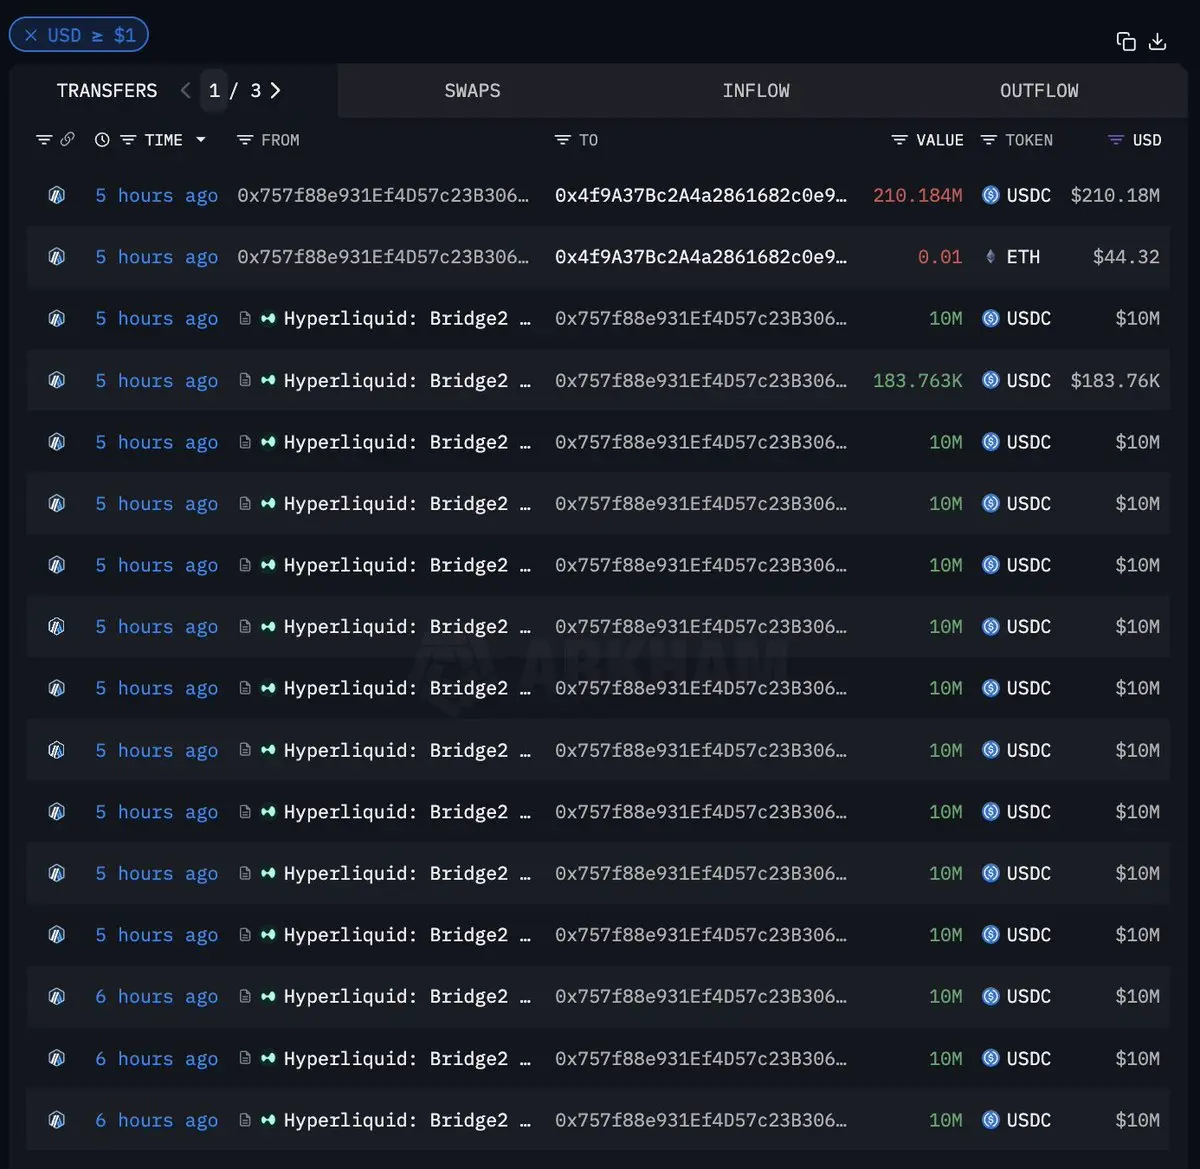1200x1169 pixels.
Task: Remove the USD ≥ $1 filter chip
Action: tap(31, 35)
